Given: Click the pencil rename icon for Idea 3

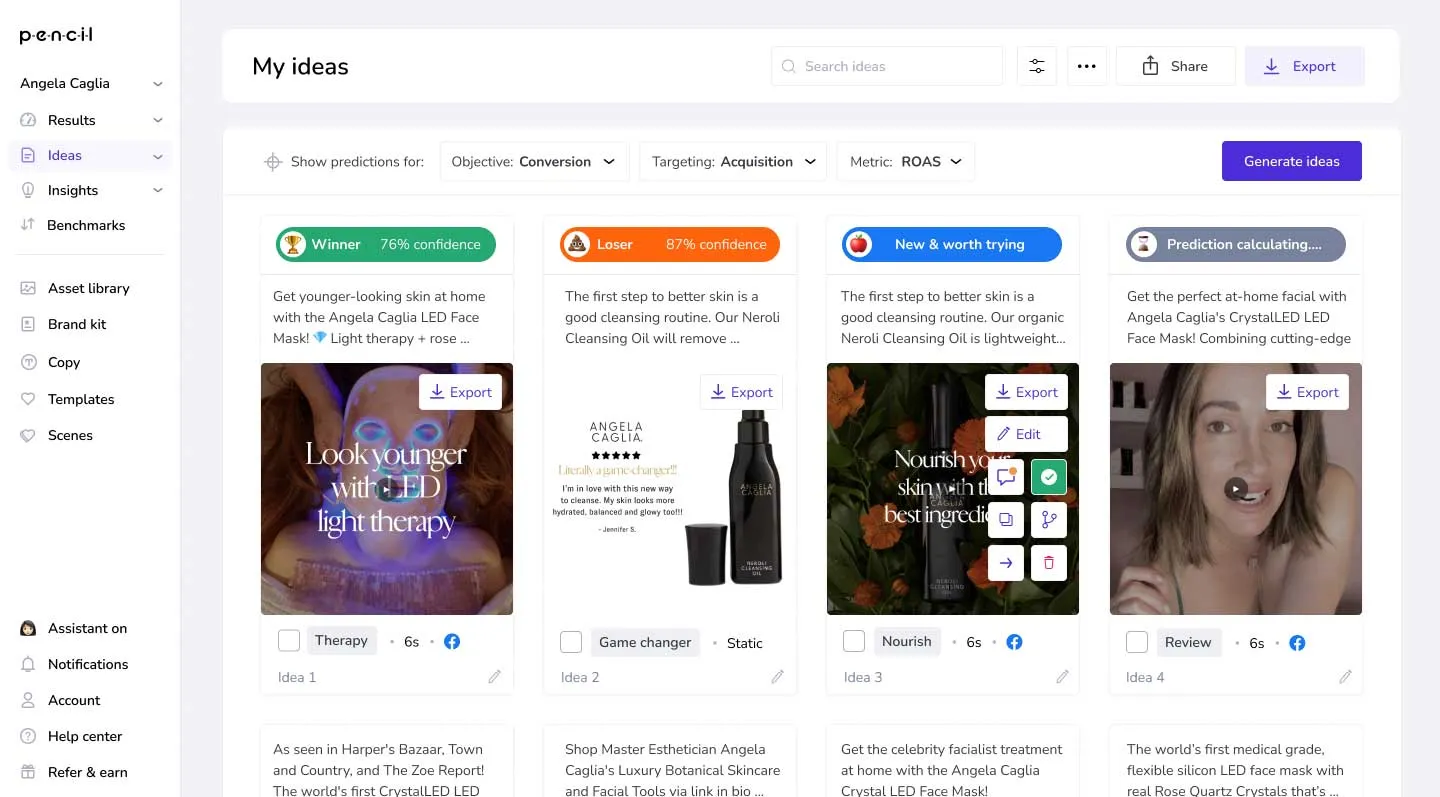Looking at the screenshot, I should pos(1063,677).
